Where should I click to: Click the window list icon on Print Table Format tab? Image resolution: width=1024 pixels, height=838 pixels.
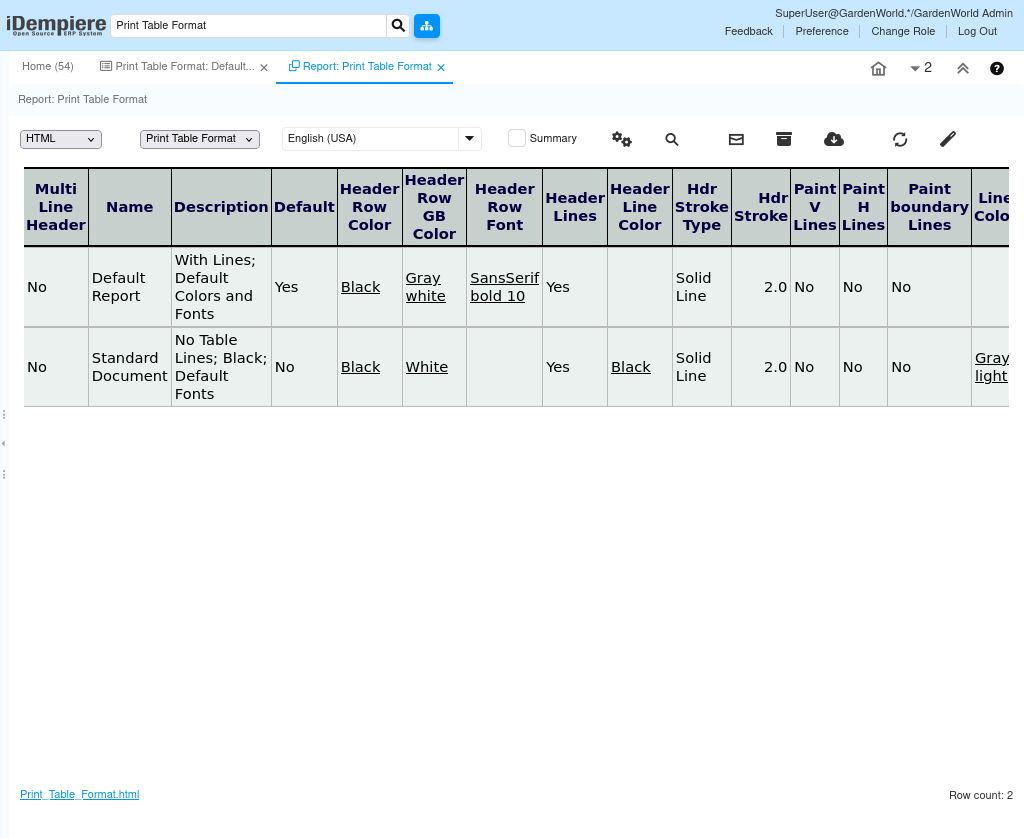click(x=106, y=66)
